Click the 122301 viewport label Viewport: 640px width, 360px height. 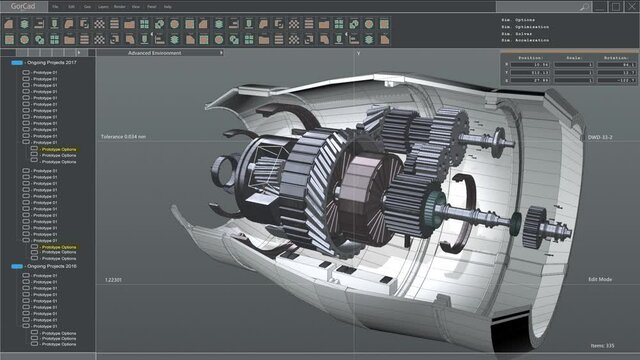113,280
